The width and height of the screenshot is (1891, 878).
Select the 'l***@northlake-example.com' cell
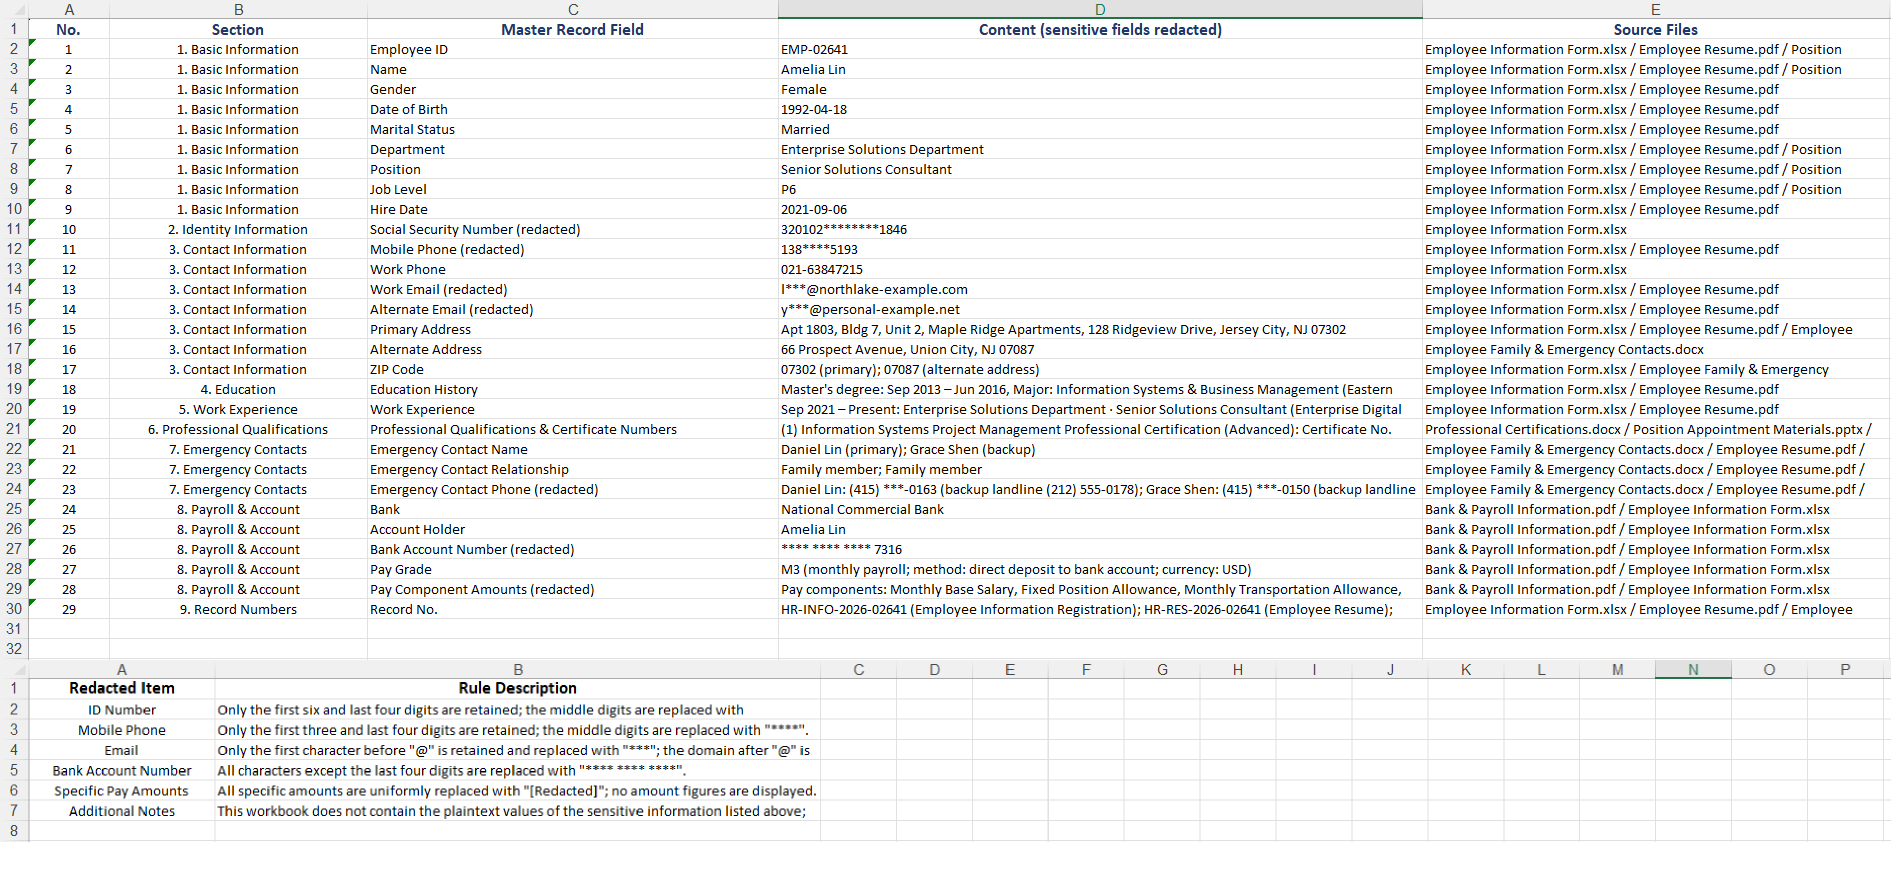(x=1100, y=289)
